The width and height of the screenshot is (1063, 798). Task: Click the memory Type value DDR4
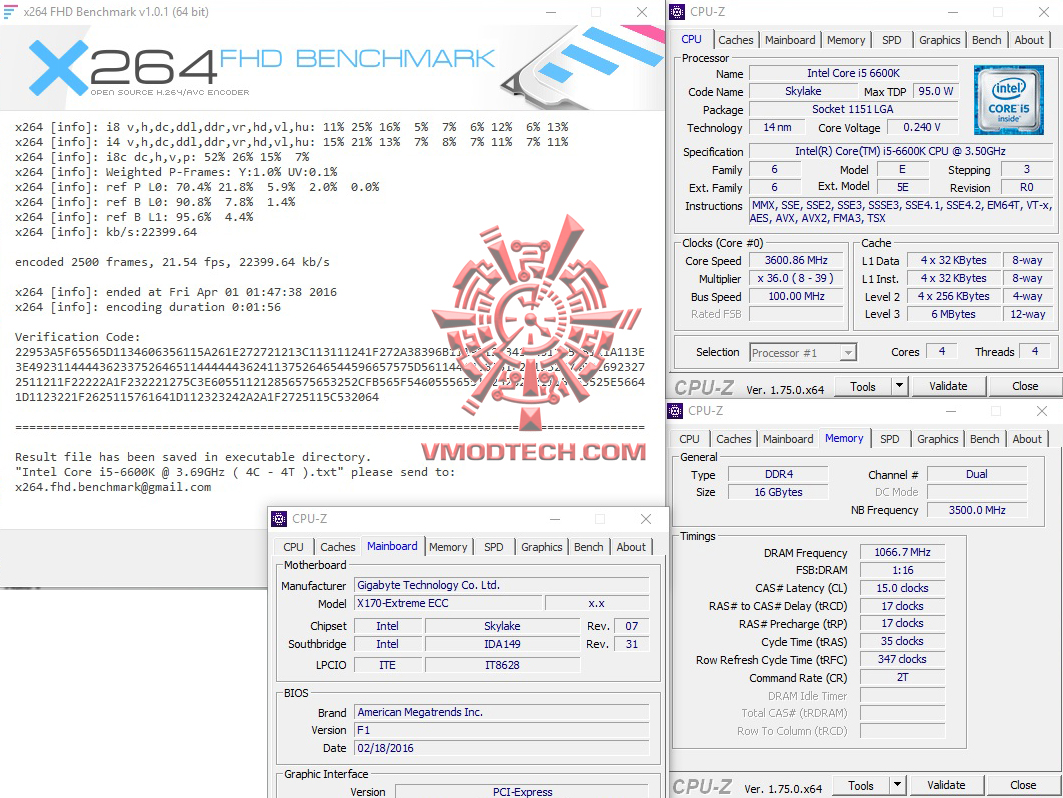pos(778,474)
